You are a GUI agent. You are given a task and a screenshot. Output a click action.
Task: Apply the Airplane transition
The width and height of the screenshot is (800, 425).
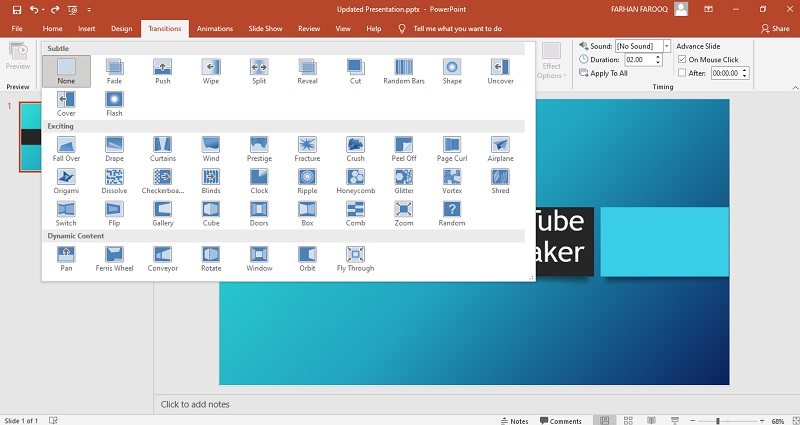coord(500,149)
